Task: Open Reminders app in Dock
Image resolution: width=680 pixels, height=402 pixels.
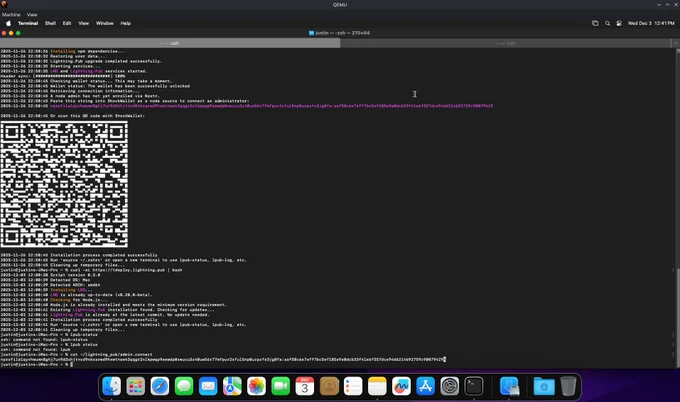Action: (353, 386)
